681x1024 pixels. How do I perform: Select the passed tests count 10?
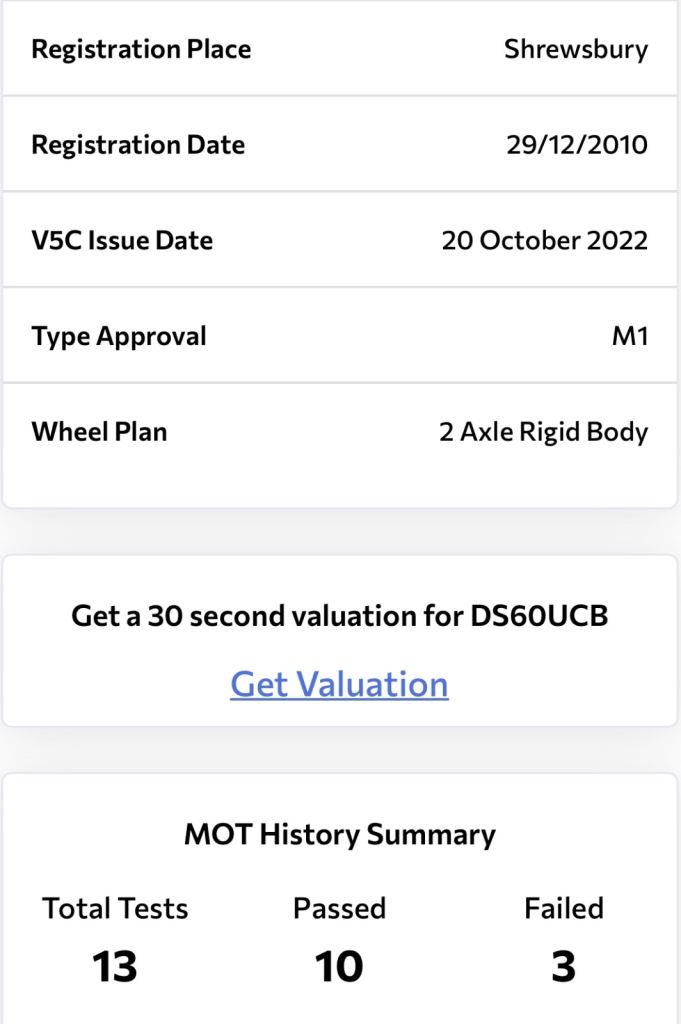pyautogui.click(x=339, y=967)
